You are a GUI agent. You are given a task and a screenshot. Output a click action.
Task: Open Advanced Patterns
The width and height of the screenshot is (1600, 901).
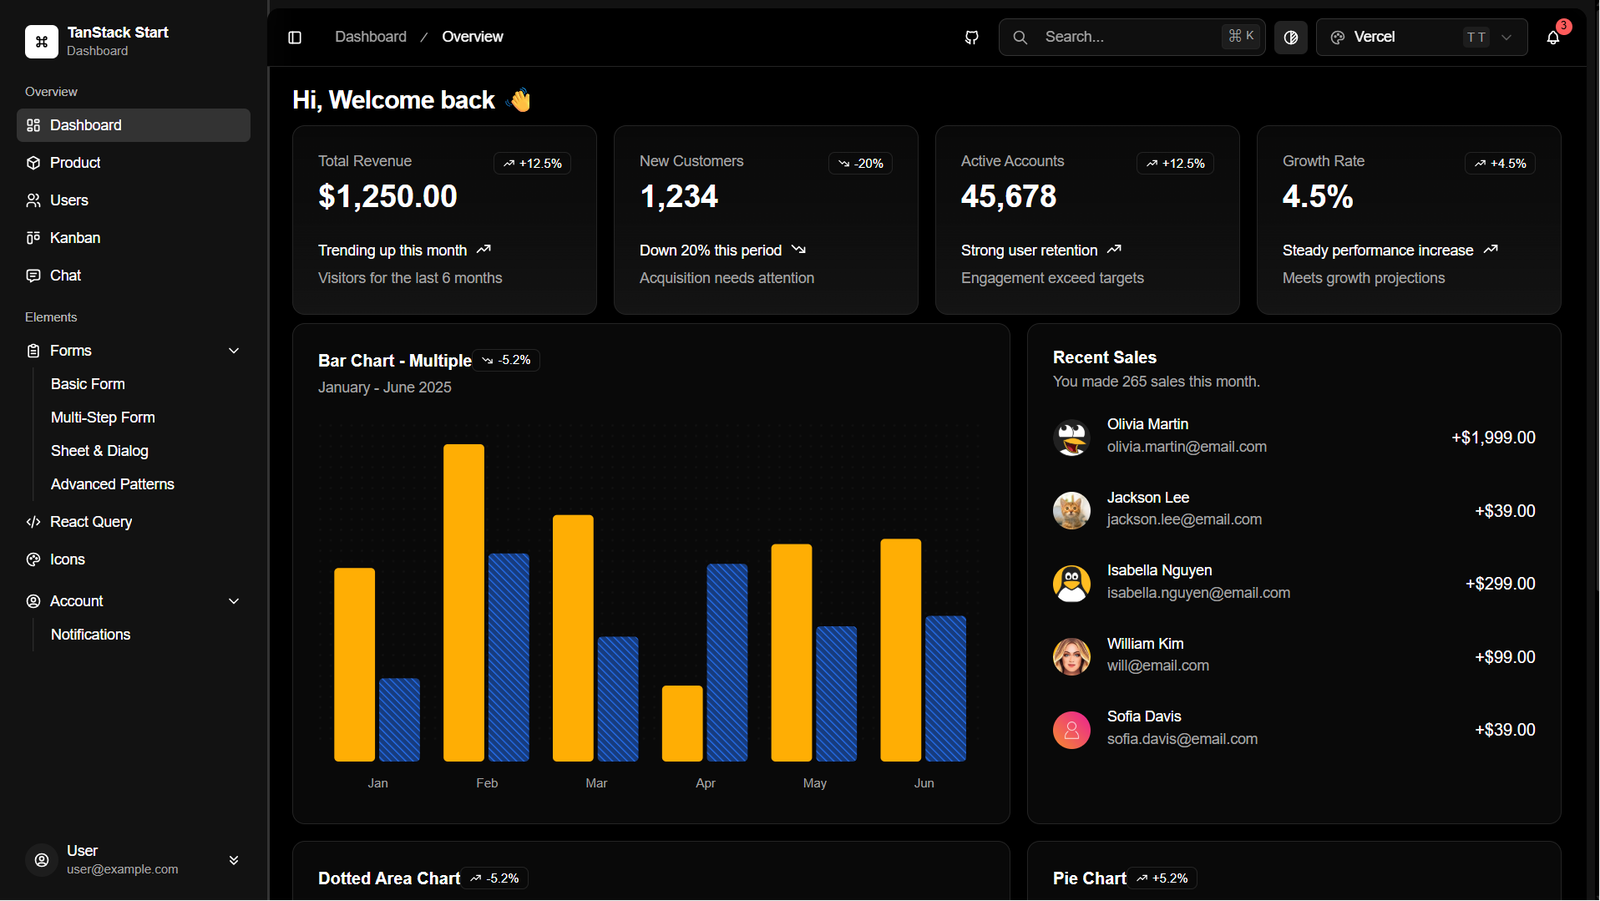point(113,484)
